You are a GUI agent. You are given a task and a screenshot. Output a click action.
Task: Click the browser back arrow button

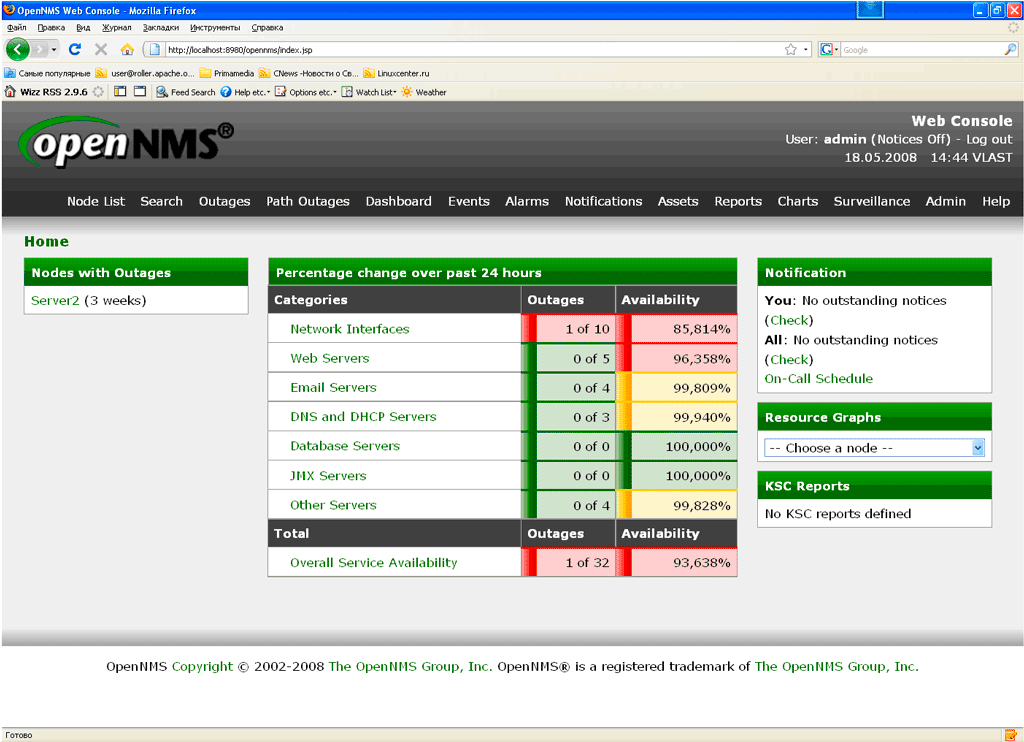coord(17,49)
